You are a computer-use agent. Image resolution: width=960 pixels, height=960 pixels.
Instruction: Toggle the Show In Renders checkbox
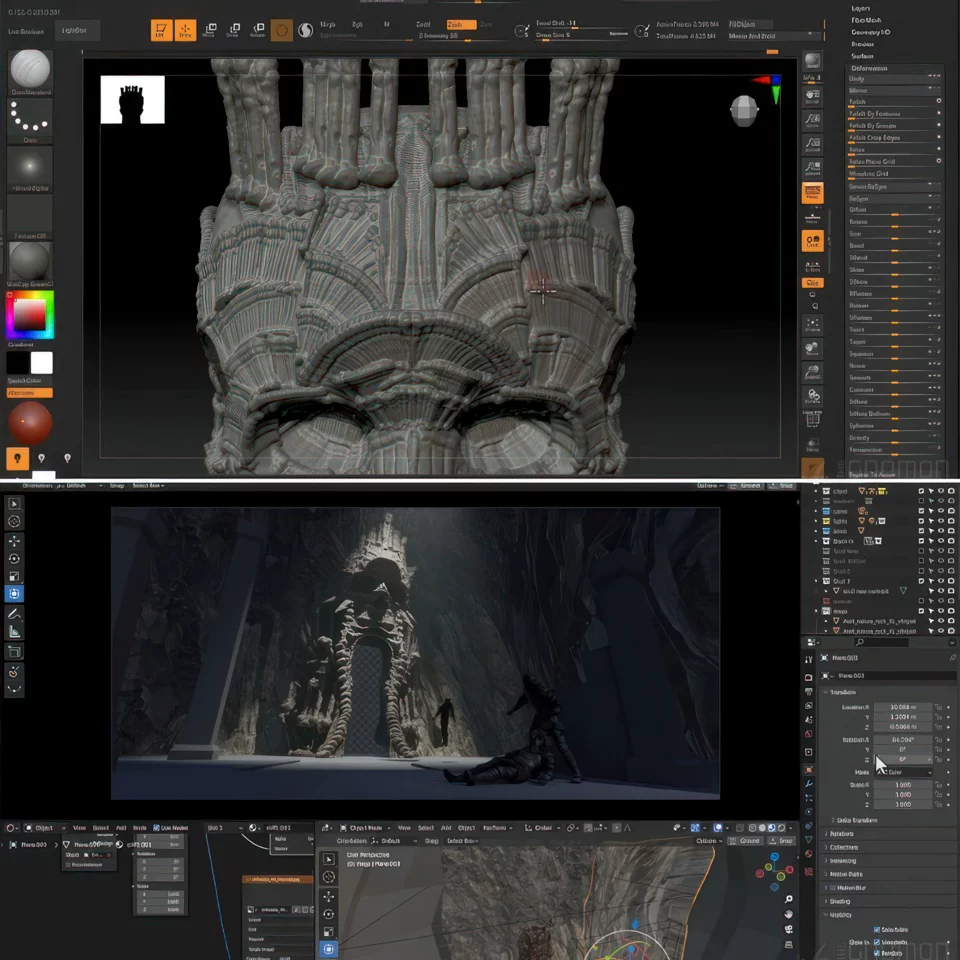tap(877, 953)
